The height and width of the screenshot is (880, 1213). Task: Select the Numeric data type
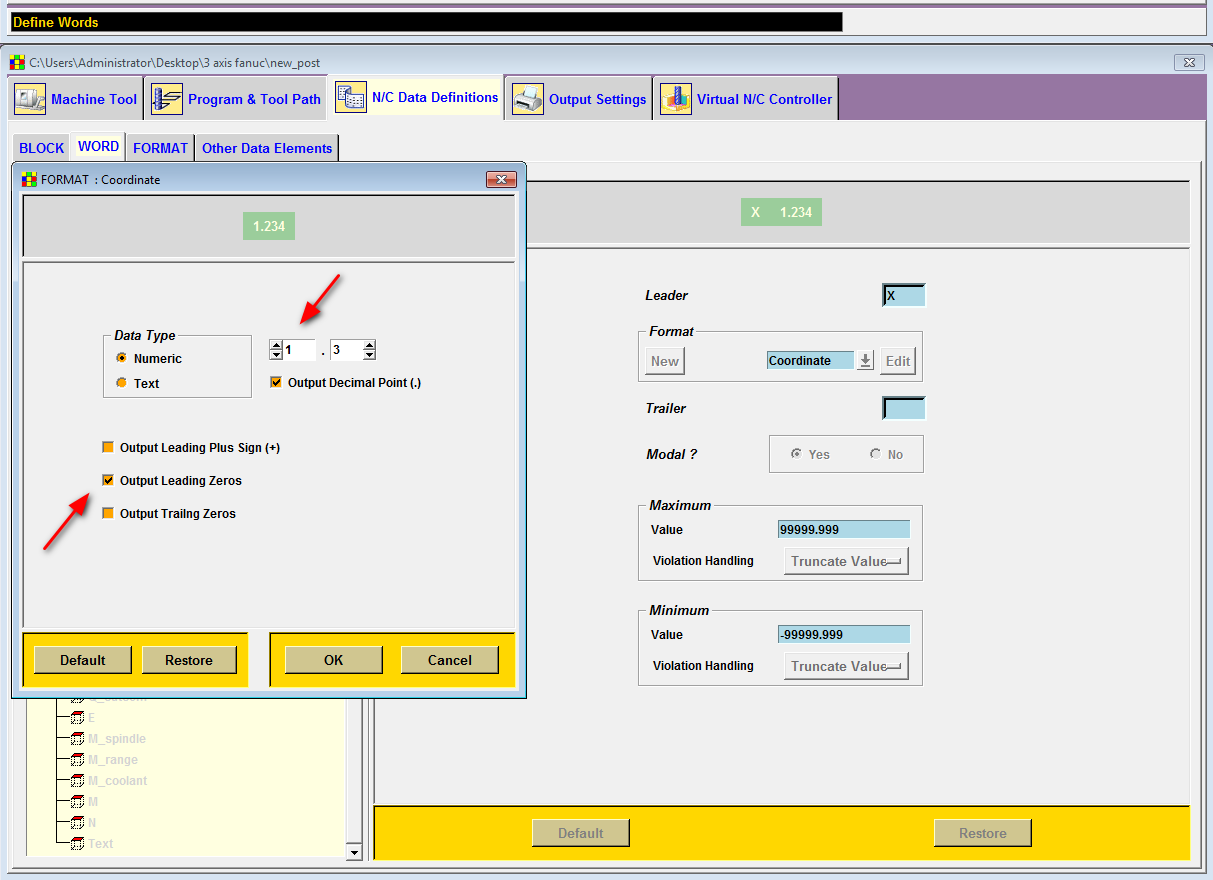pos(122,358)
